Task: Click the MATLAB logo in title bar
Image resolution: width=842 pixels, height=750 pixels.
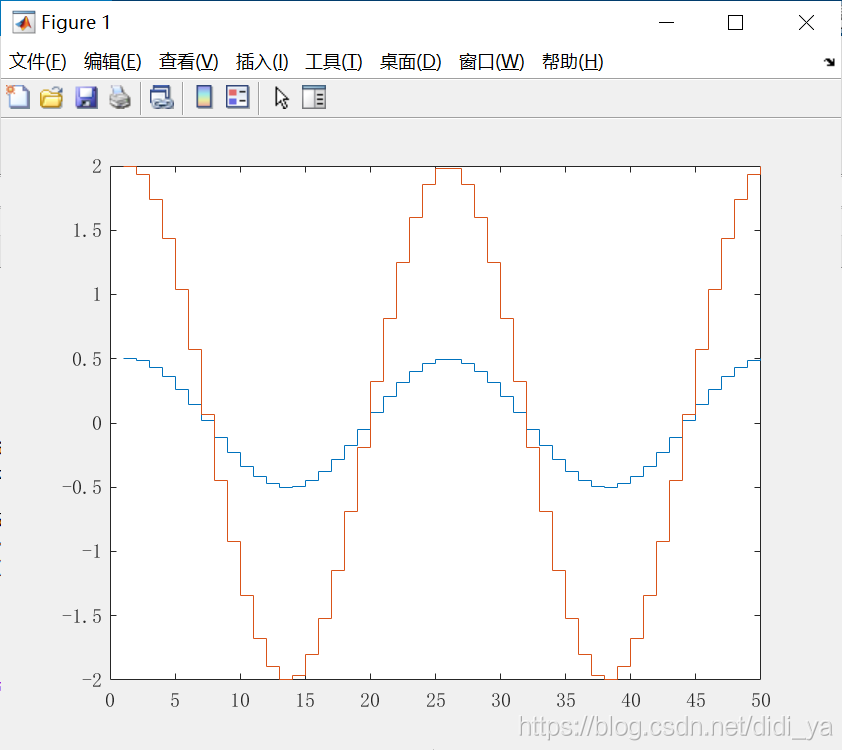Action: point(24,23)
